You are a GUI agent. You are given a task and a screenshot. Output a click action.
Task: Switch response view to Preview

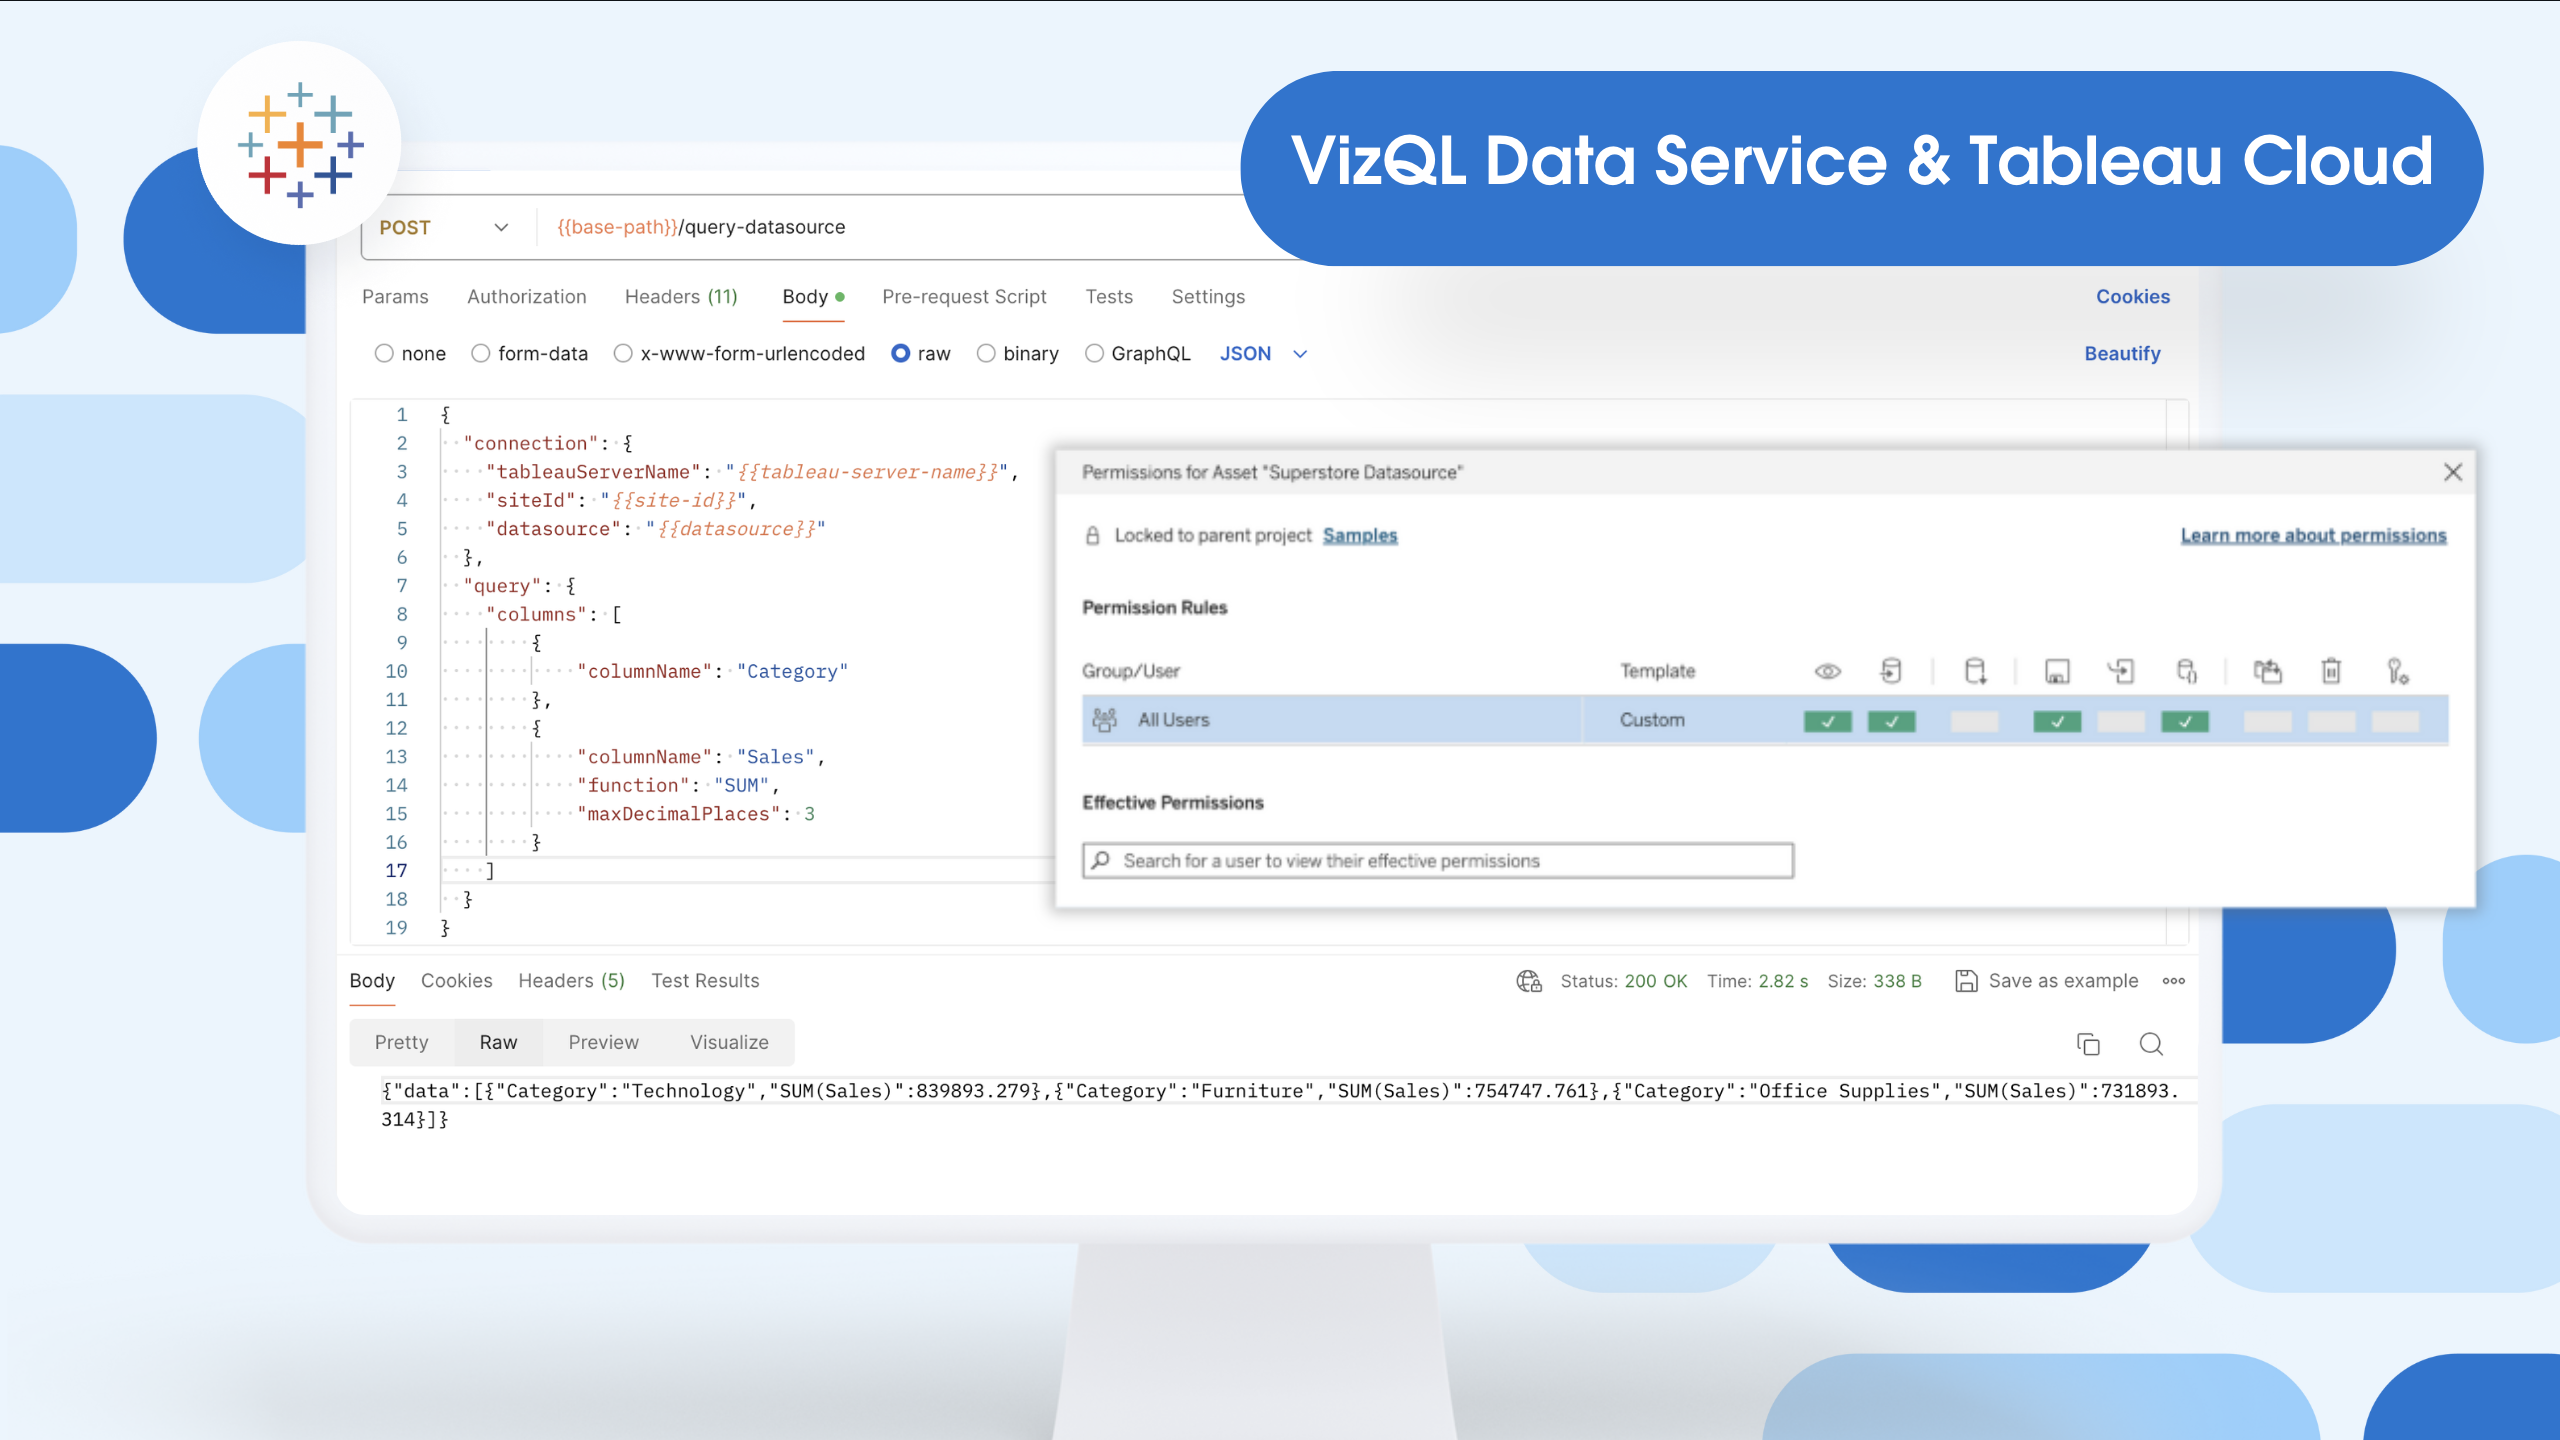pyautogui.click(x=603, y=1042)
